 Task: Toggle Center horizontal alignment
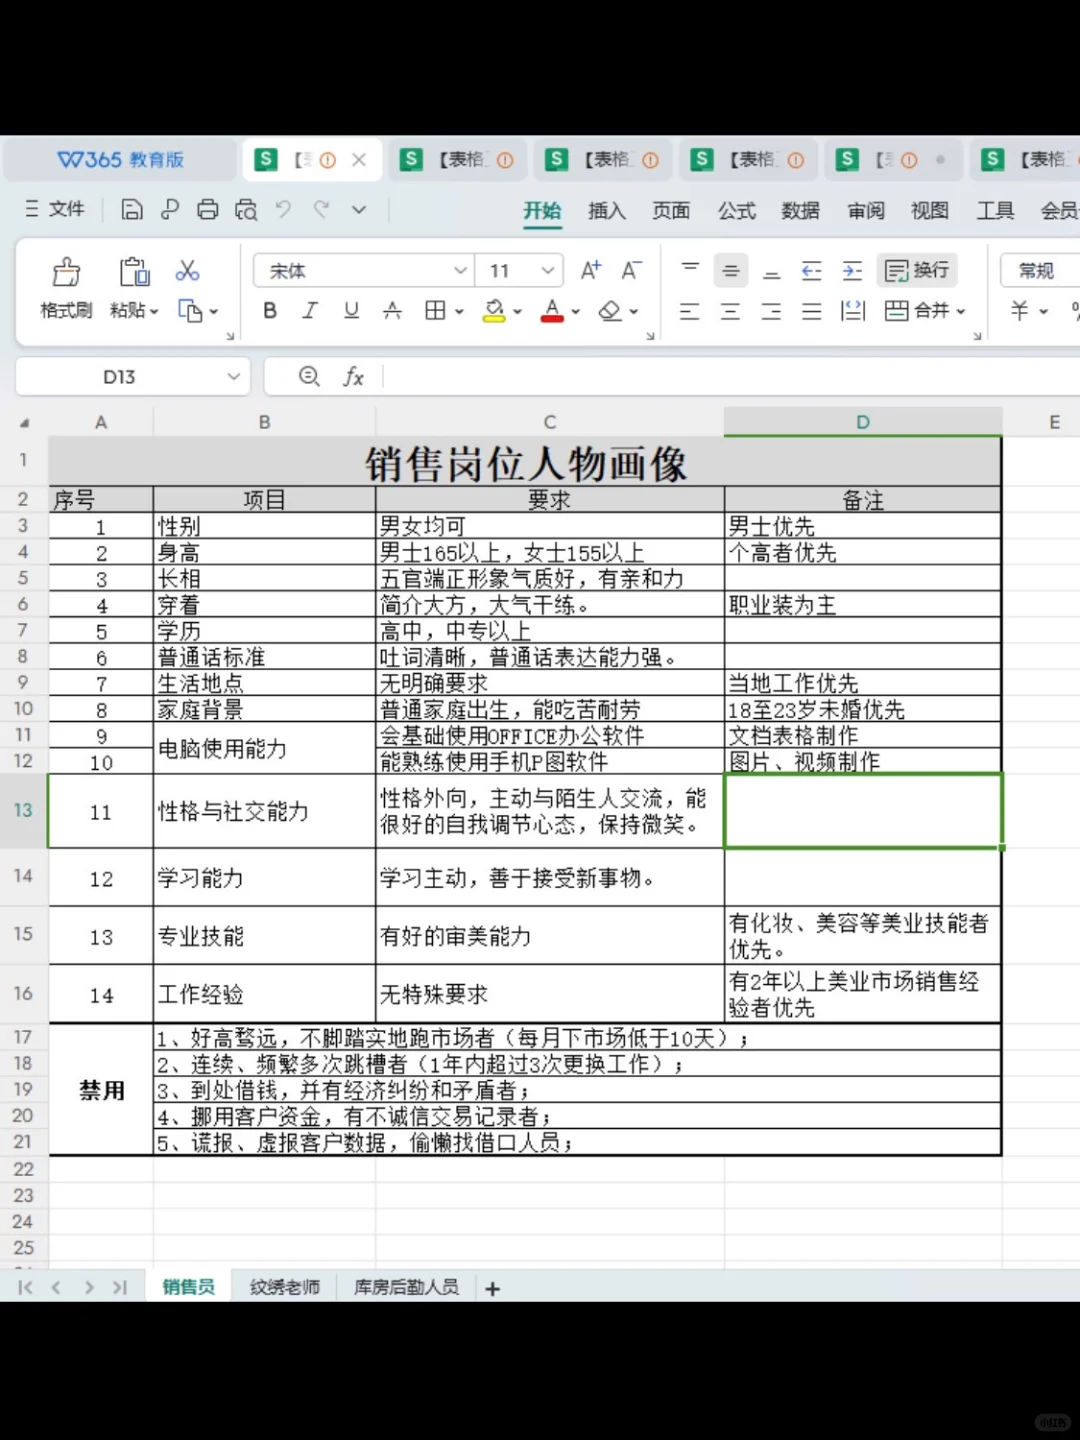click(x=731, y=311)
